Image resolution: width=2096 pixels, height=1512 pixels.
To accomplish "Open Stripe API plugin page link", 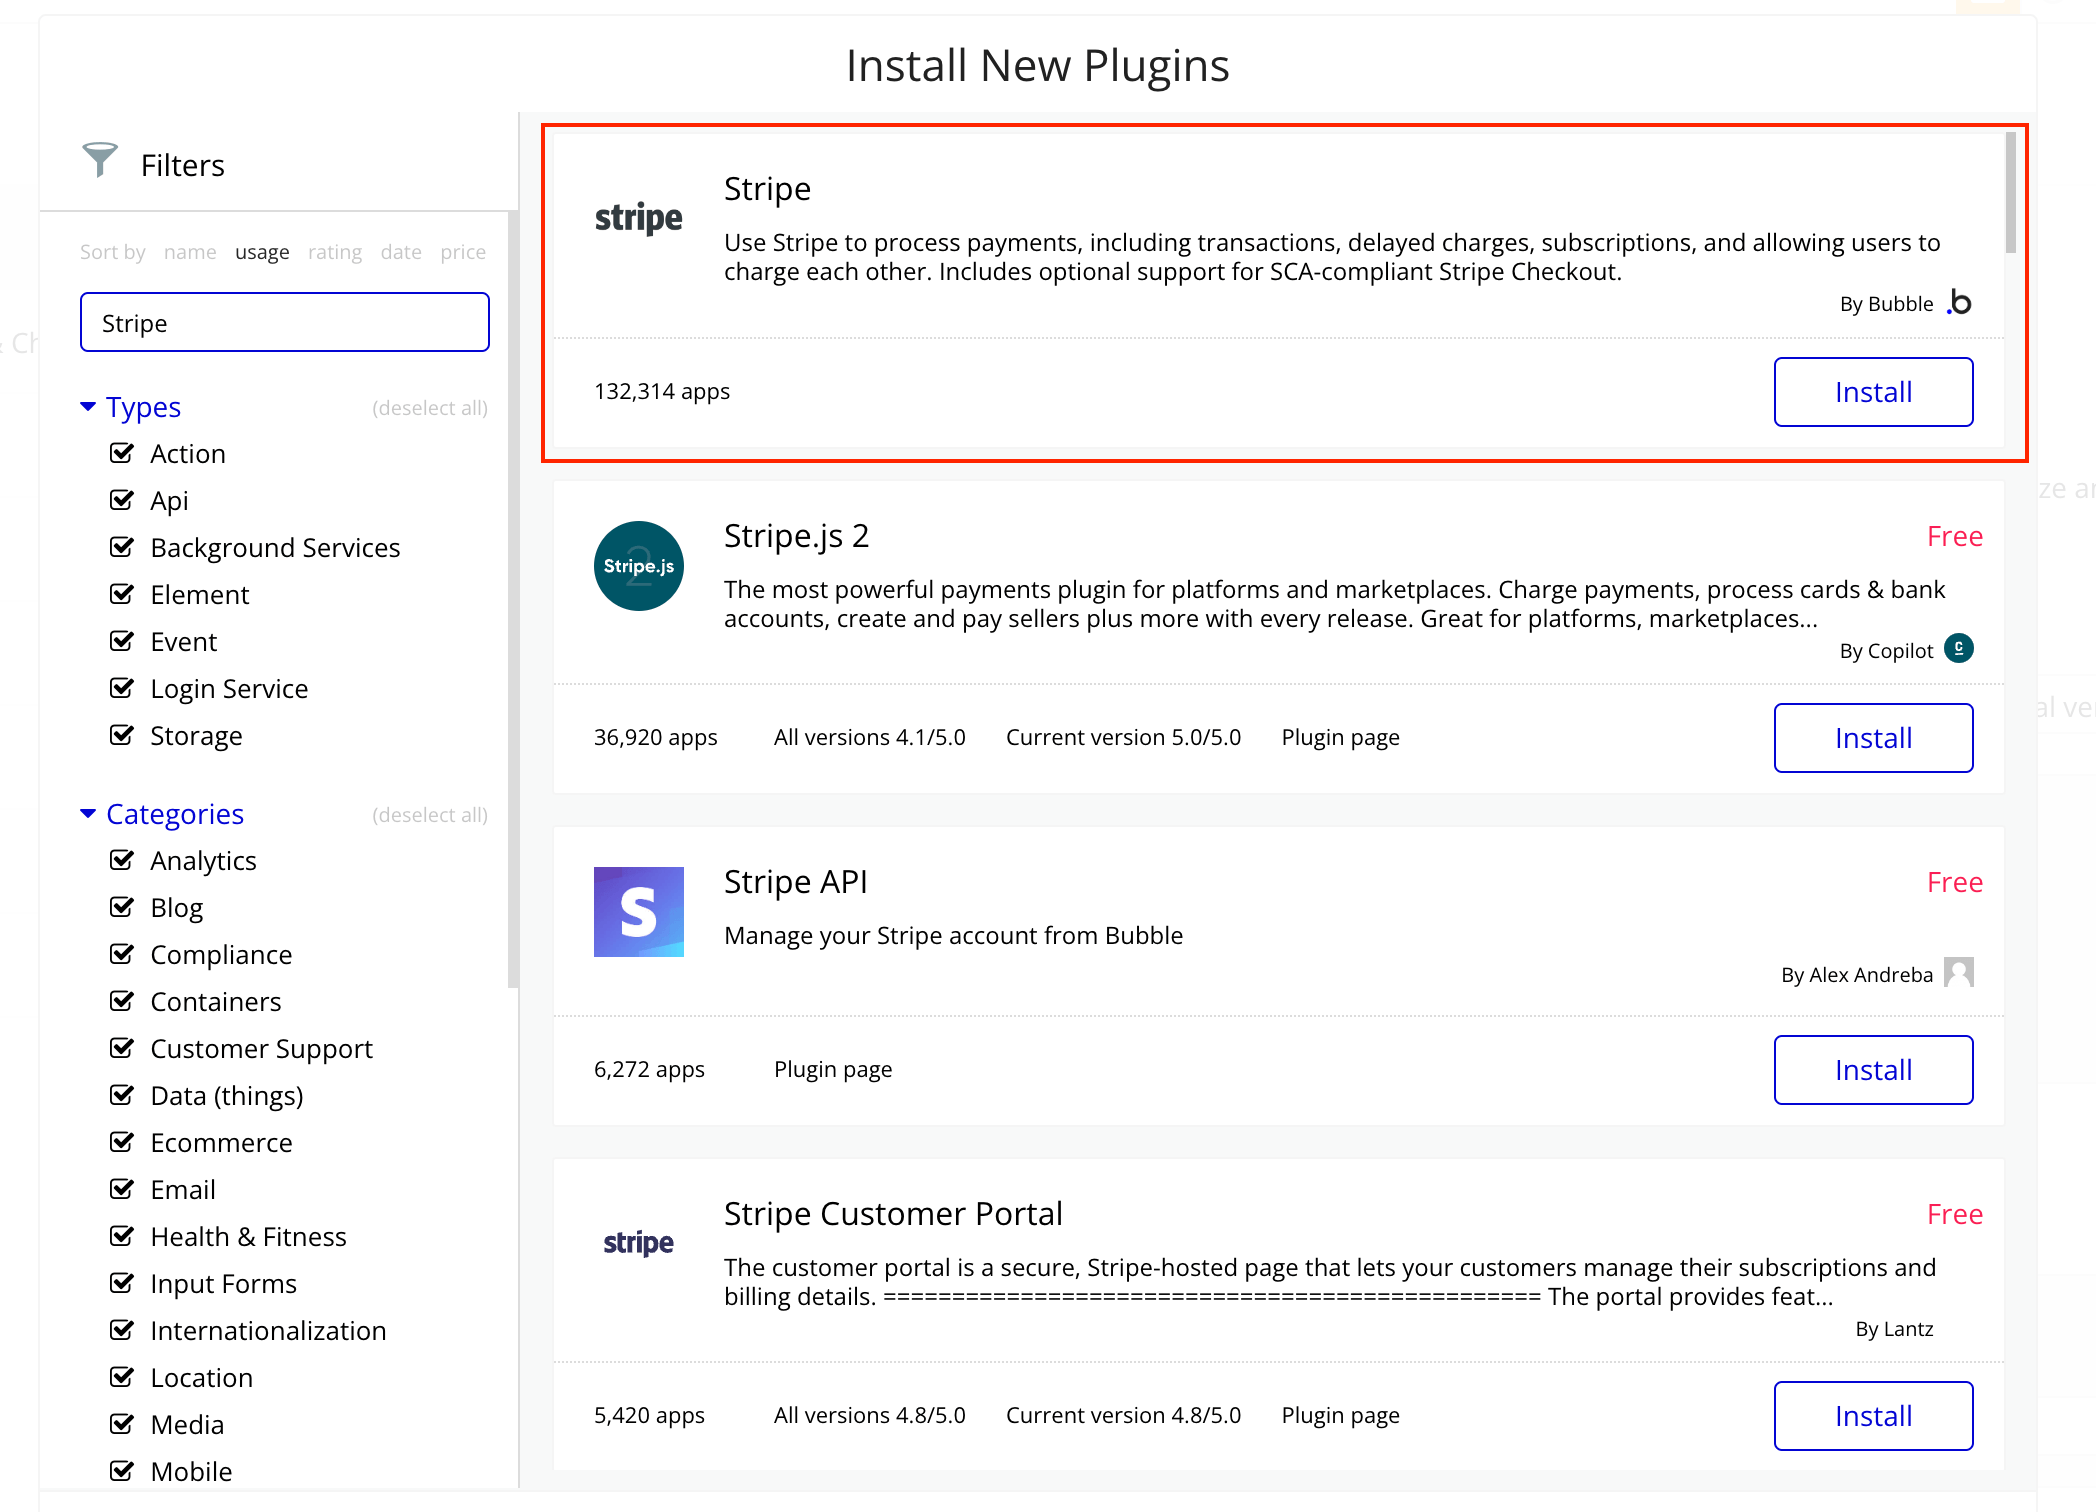I will click(x=832, y=1070).
